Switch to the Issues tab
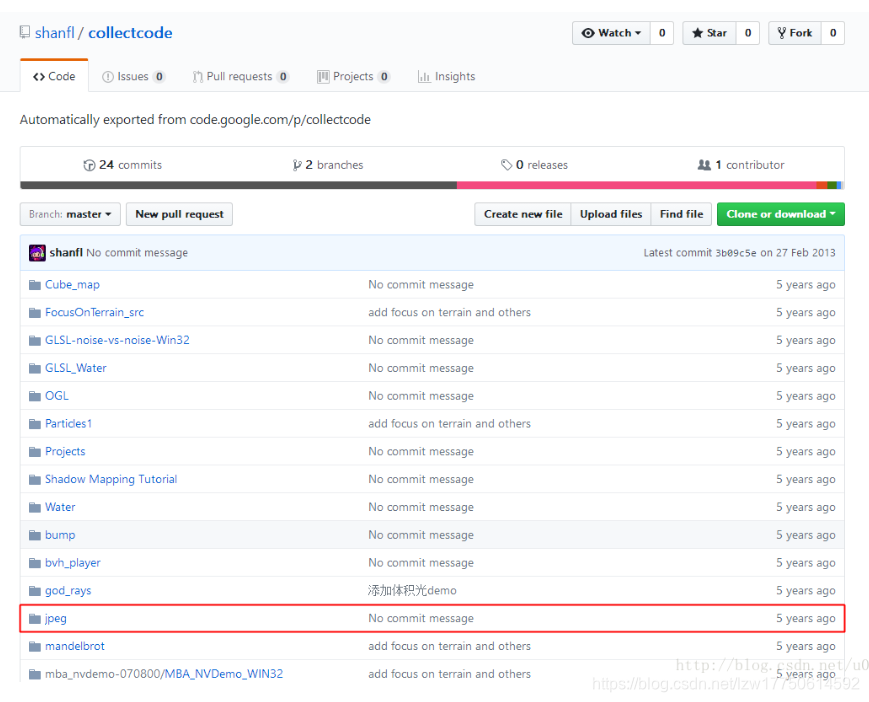This screenshot has height=702, width=869. (134, 76)
